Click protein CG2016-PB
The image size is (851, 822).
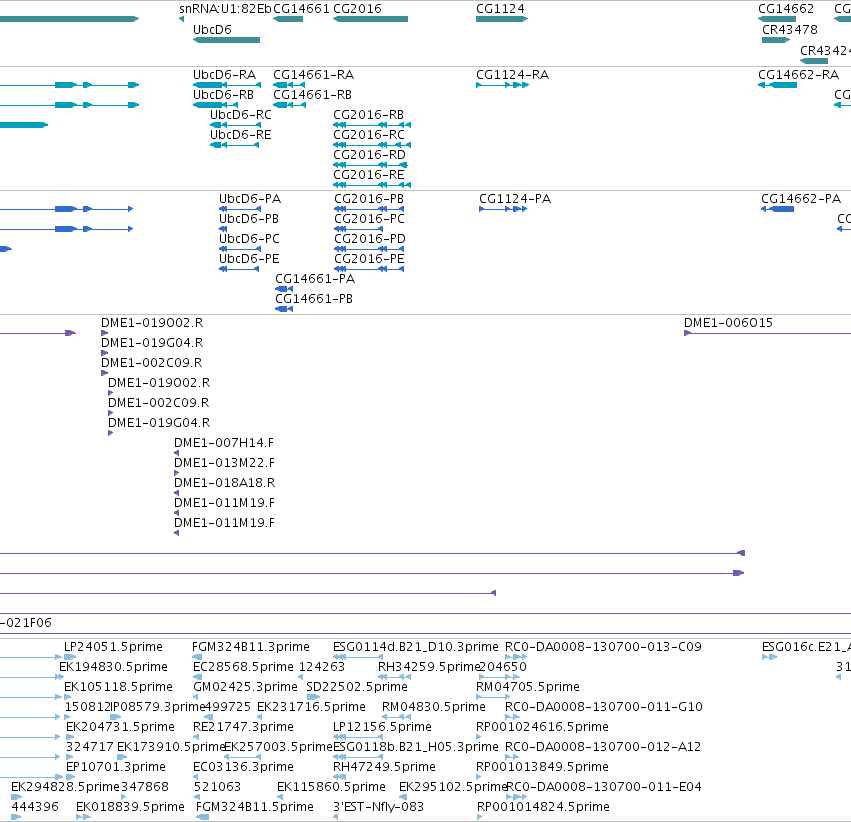[369, 209]
